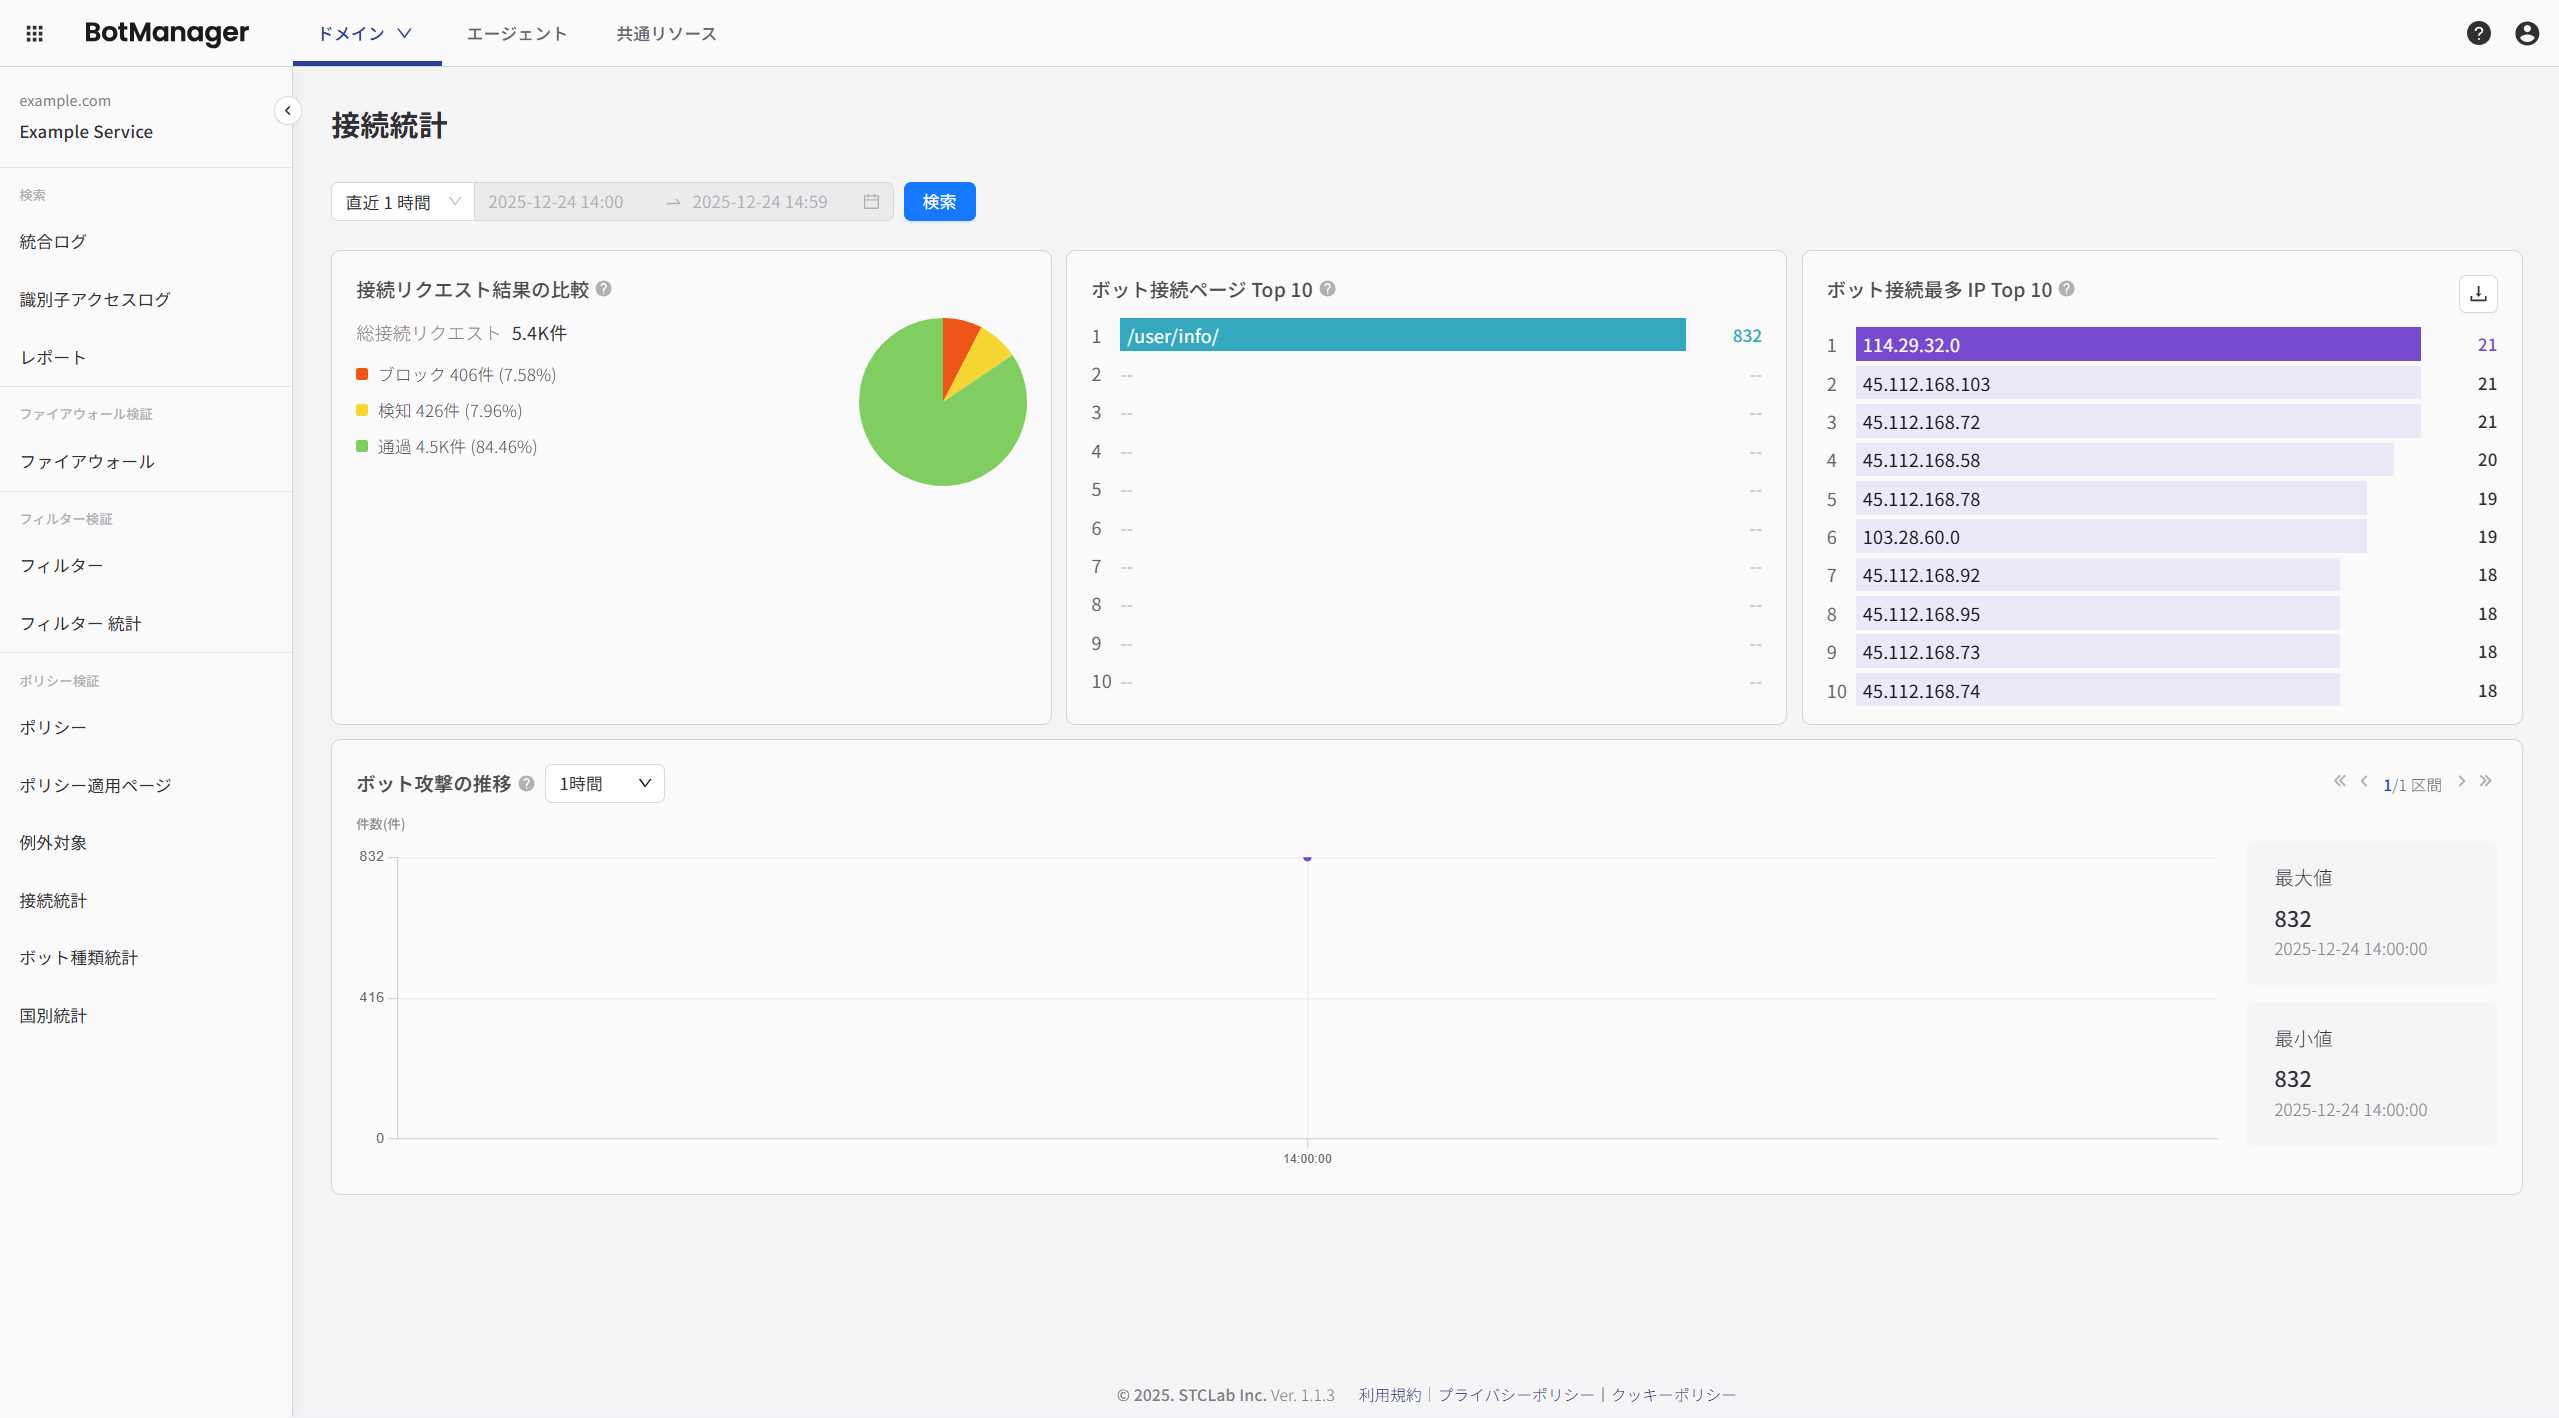Open the 共通リソース tab
Screen dimensions: 2559x1418
tap(666, 33)
